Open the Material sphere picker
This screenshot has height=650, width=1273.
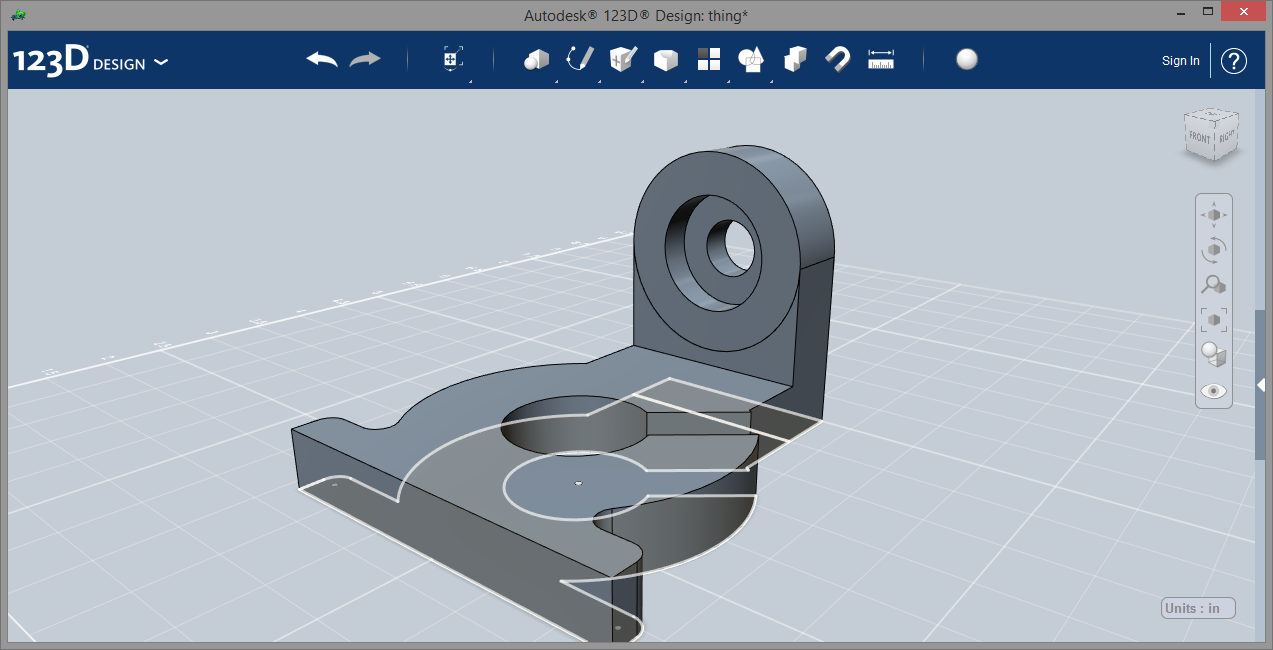click(x=966, y=60)
